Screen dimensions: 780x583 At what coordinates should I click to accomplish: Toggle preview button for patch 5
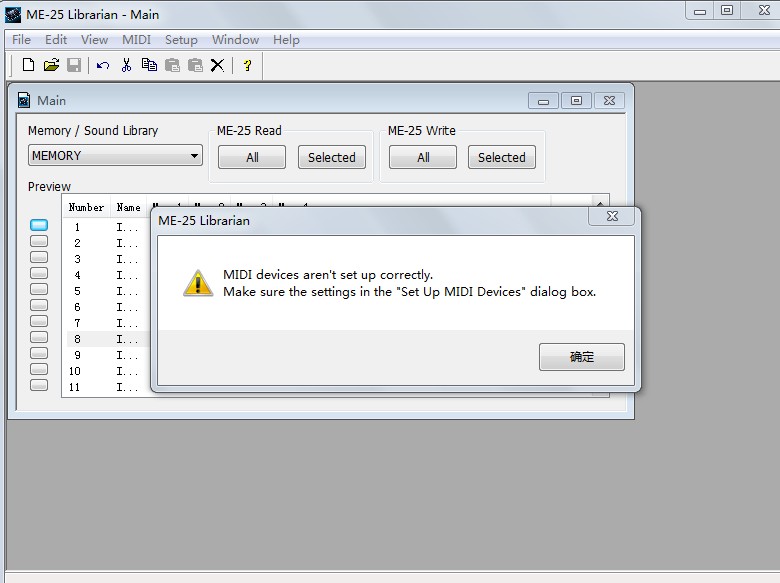(39, 289)
